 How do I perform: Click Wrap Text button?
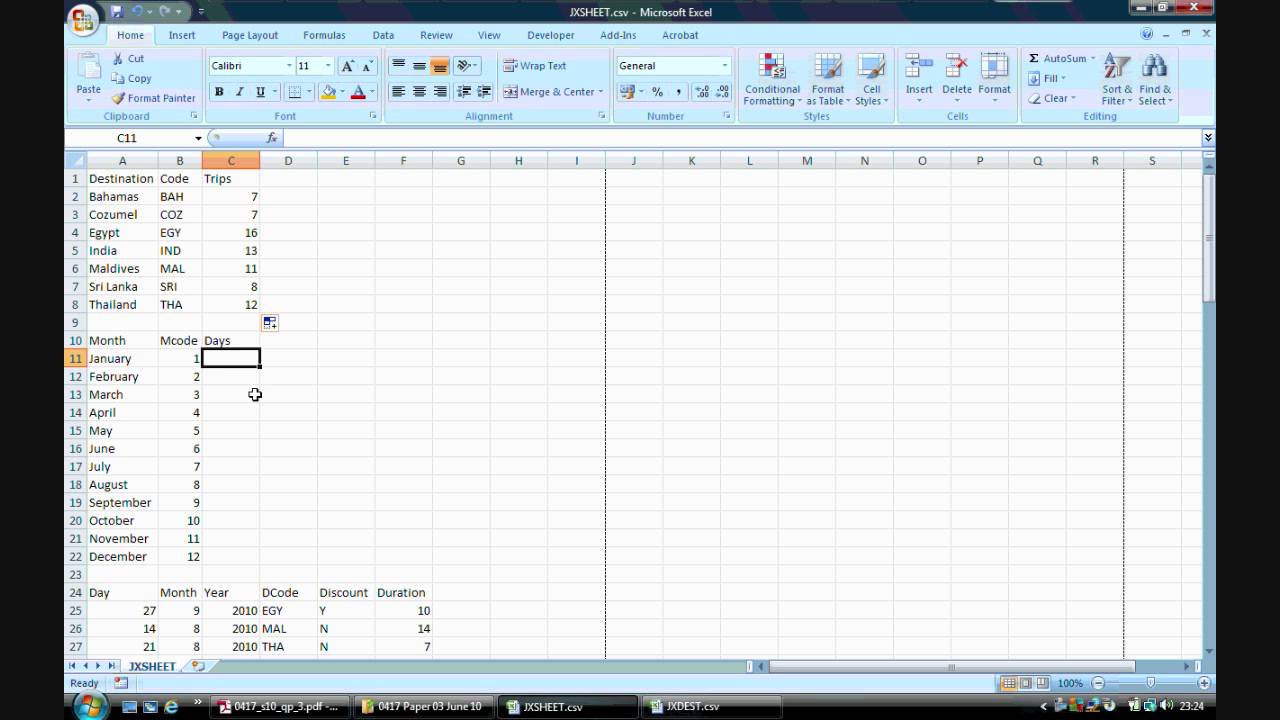point(535,66)
